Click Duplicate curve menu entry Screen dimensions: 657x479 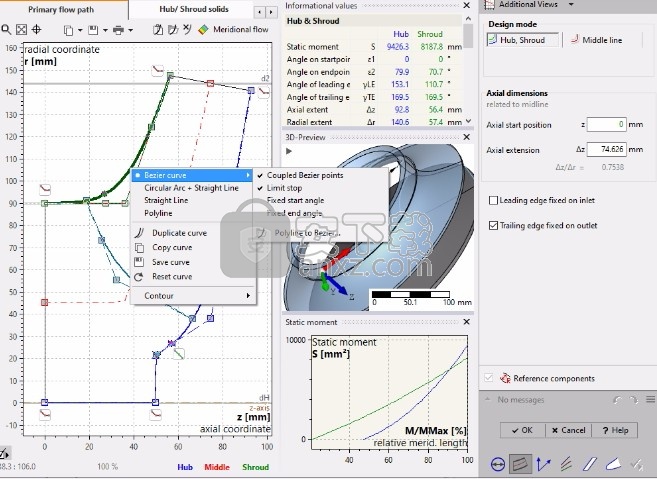coord(192,233)
